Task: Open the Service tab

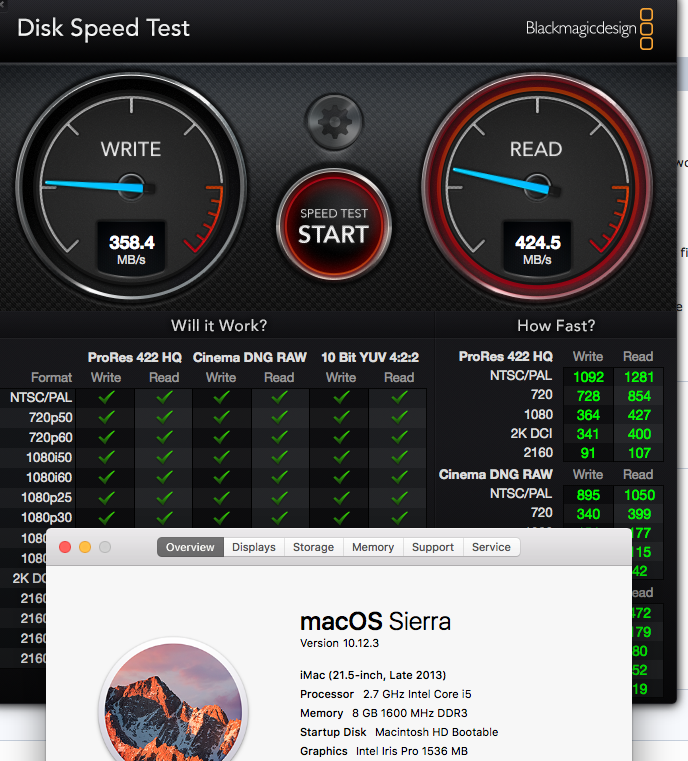Action: (491, 547)
